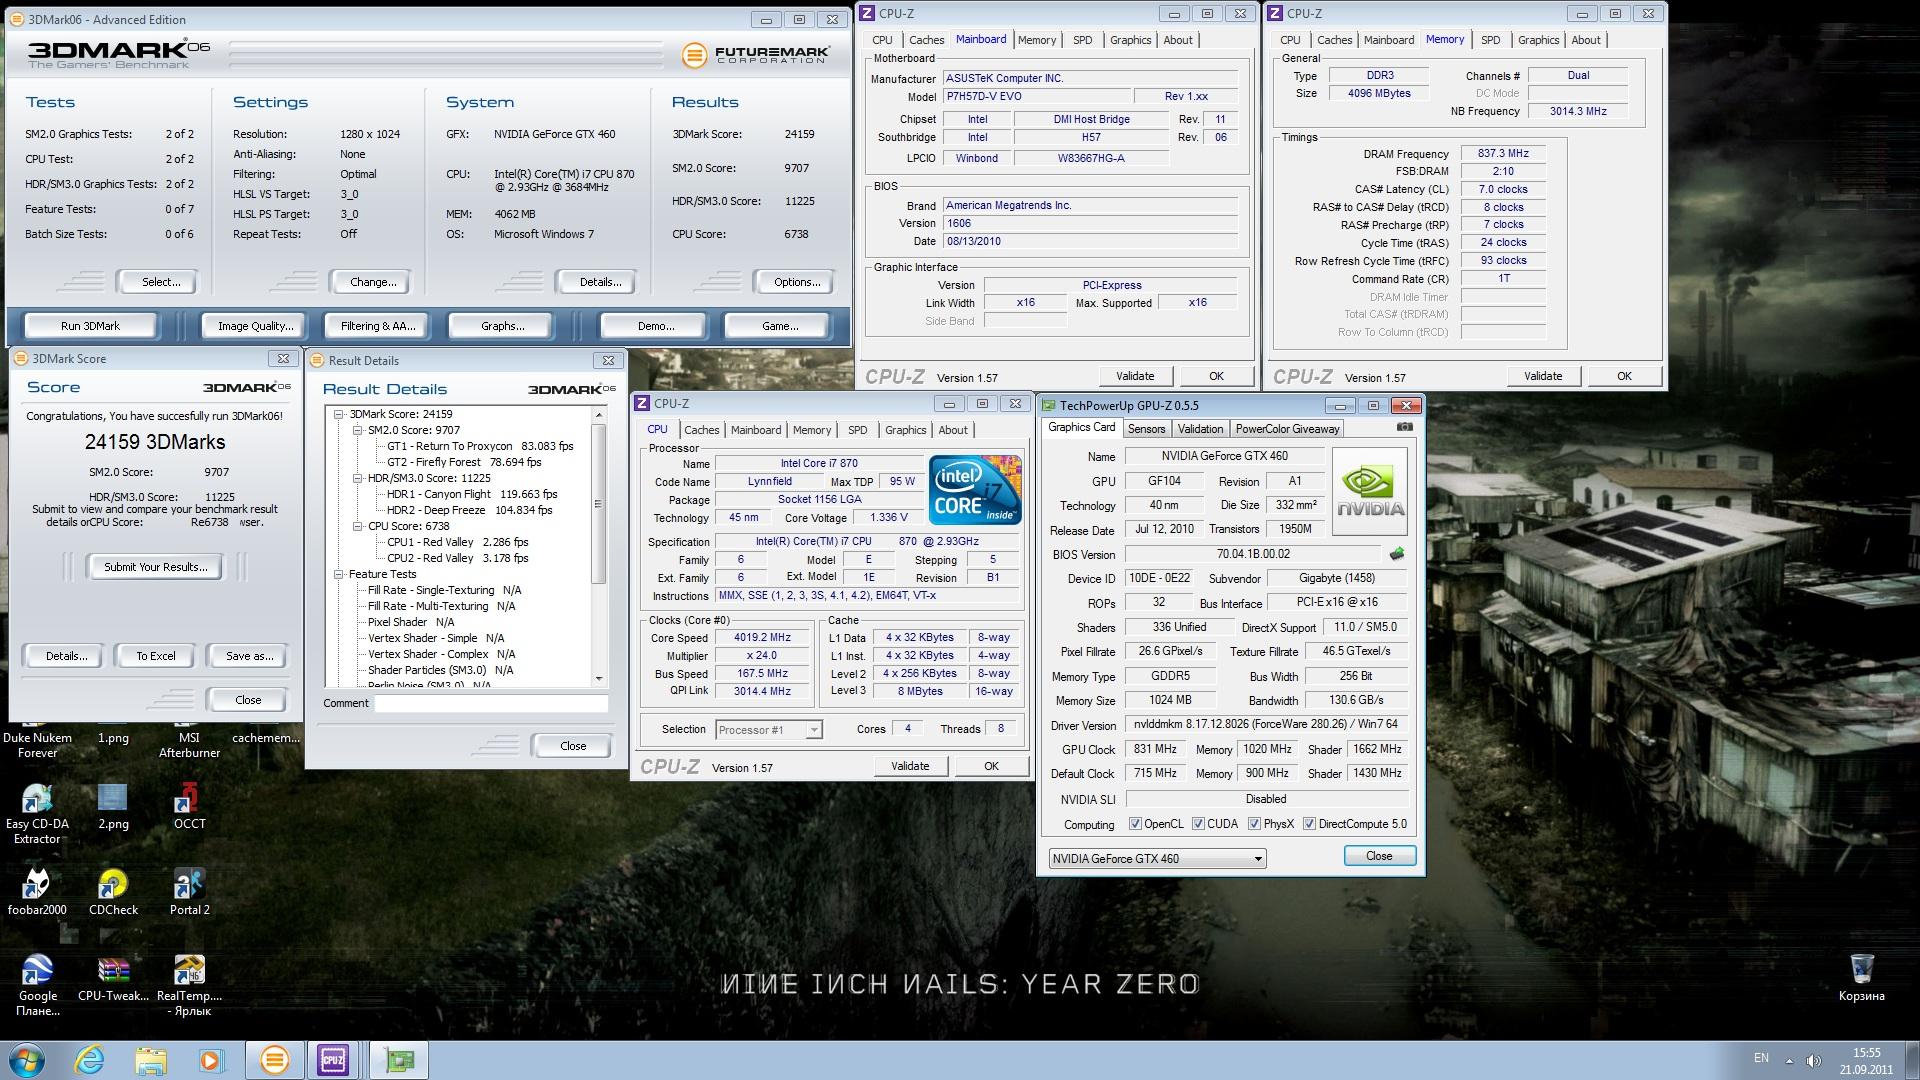Toggle the DirectCompute 5.0 checkbox
The width and height of the screenshot is (1920, 1080).
coord(1309,824)
